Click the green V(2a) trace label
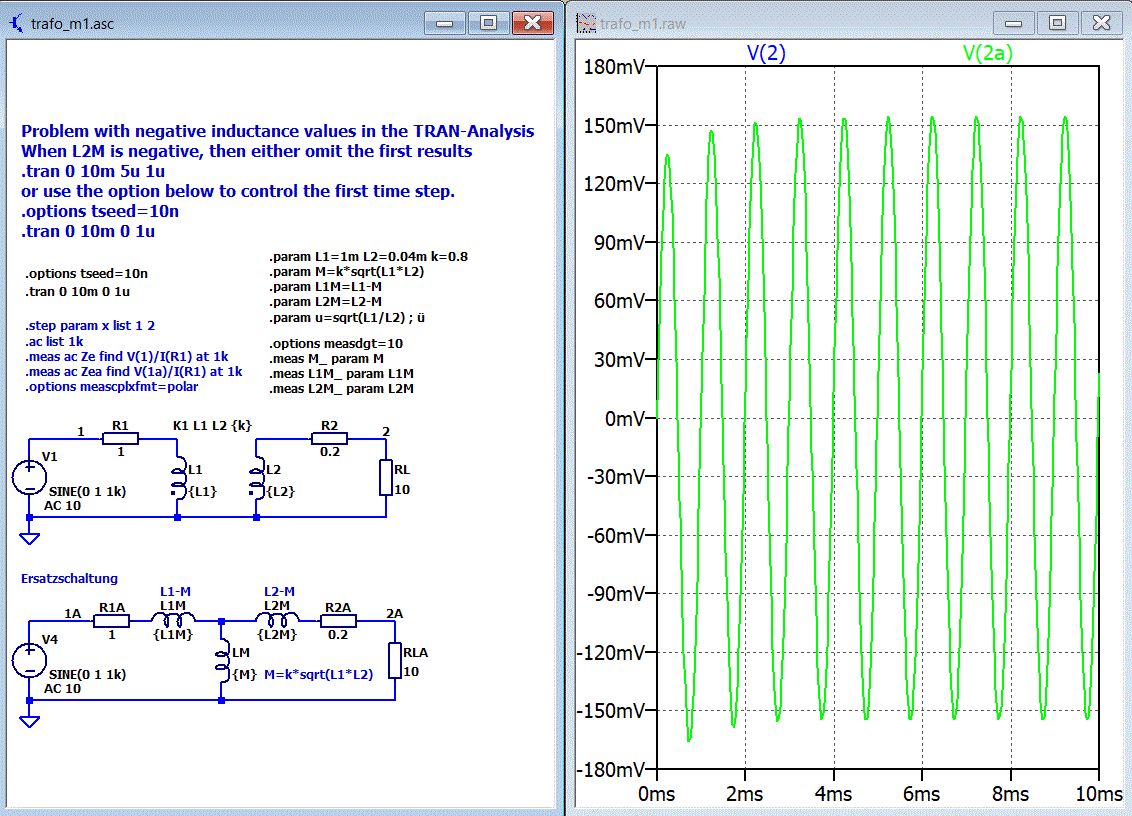This screenshot has height=816, width=1132. click(x=987, y=54)
